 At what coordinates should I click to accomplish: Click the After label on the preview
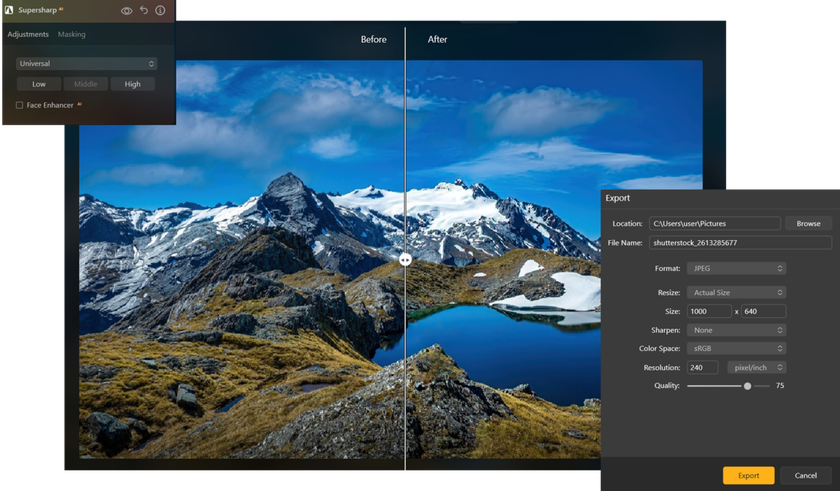[x=437, y=40]
